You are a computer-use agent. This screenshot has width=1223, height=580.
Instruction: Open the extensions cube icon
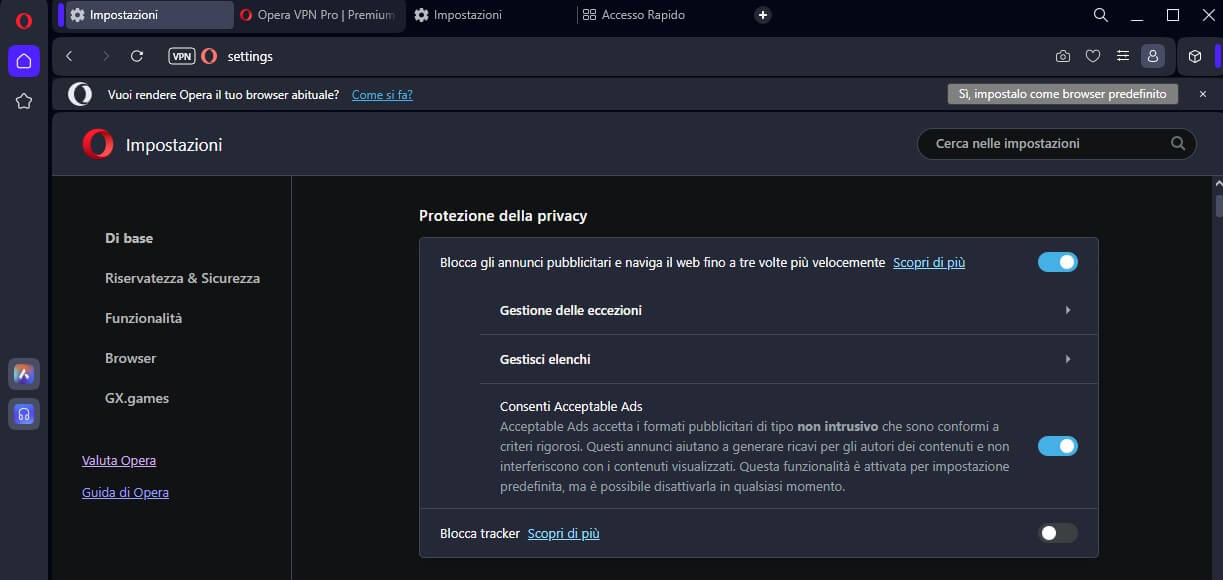1195,57
